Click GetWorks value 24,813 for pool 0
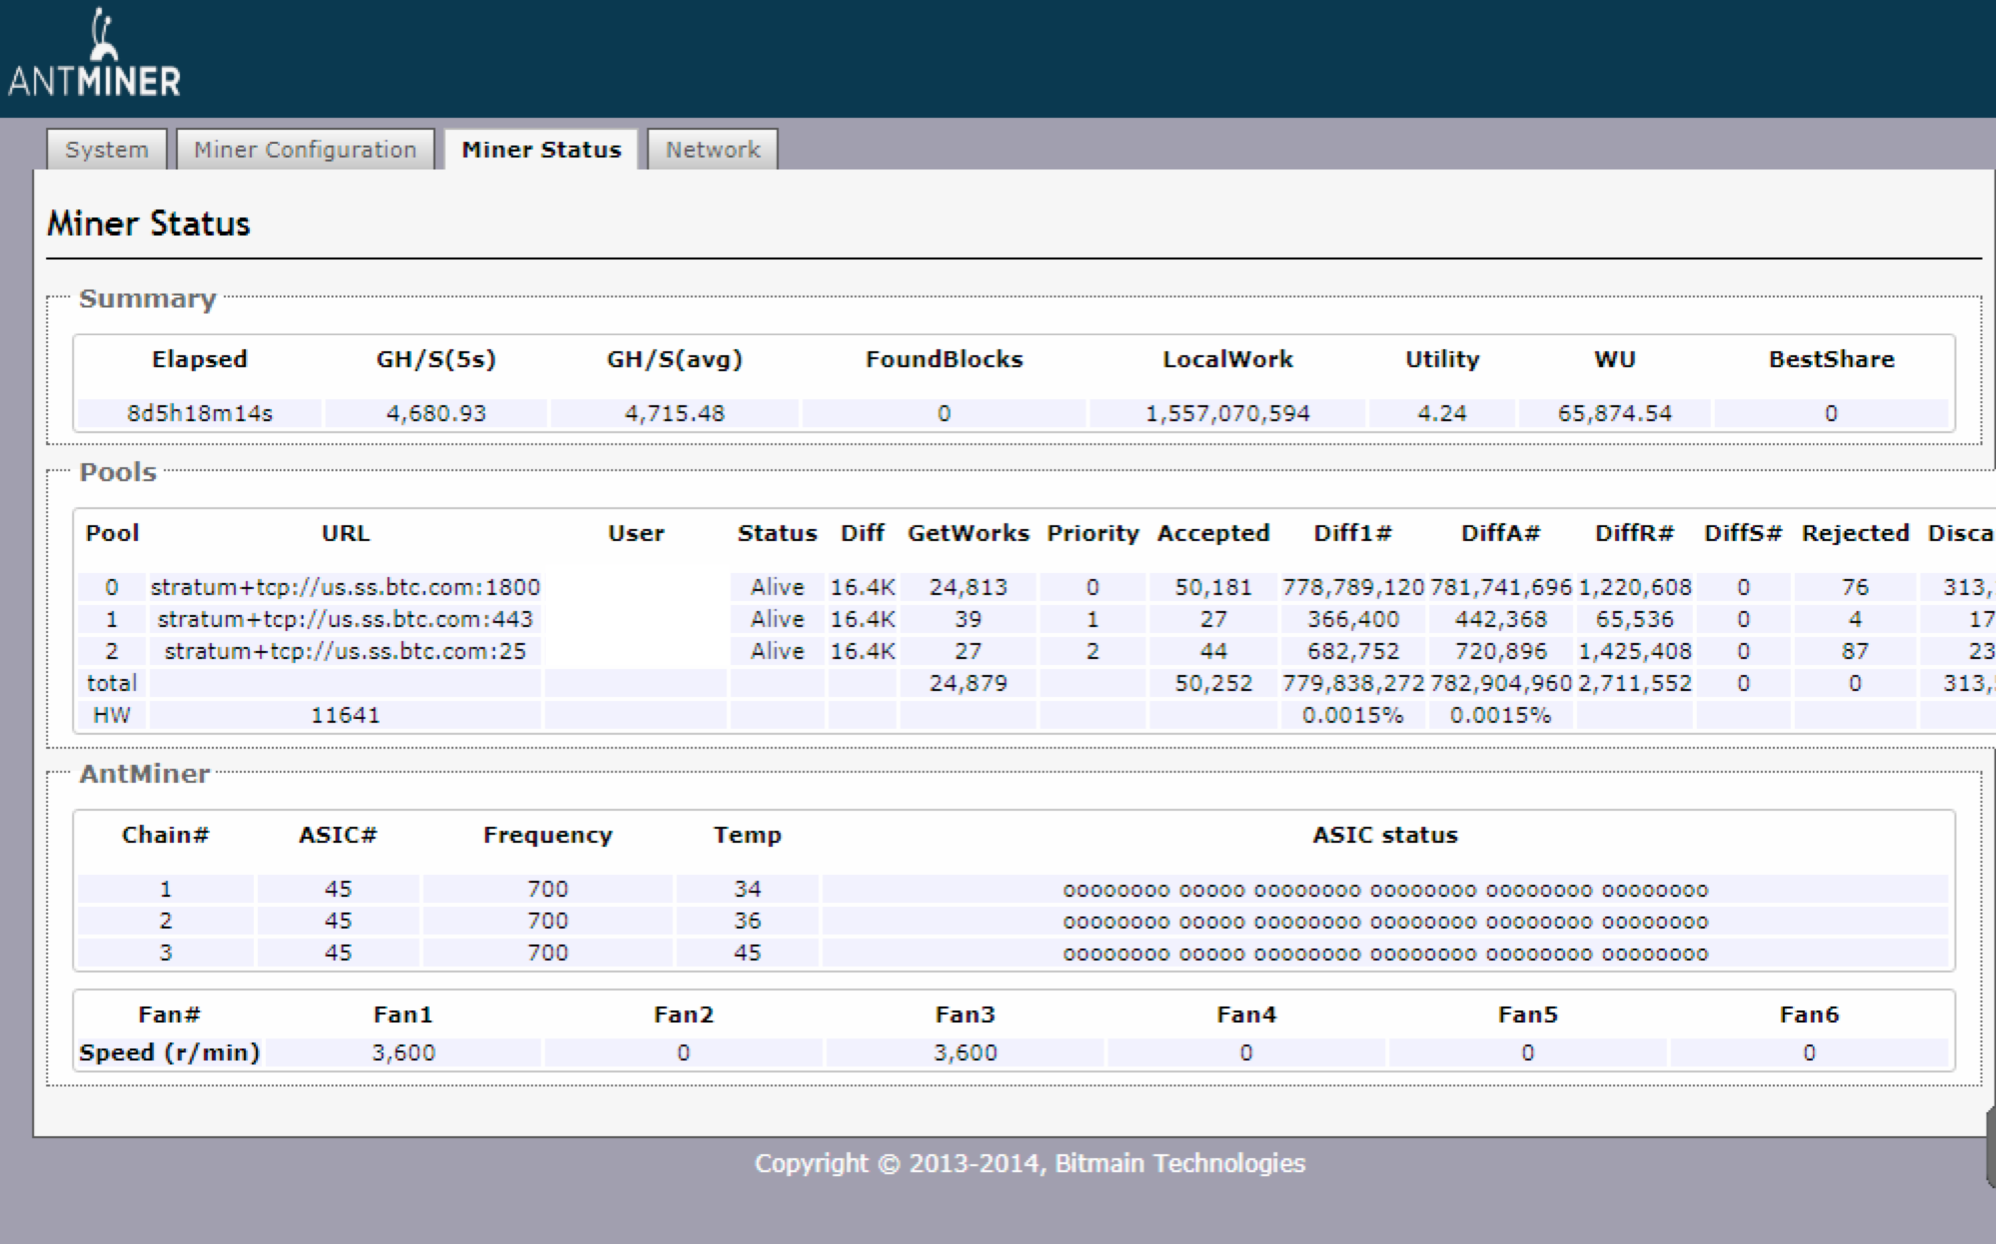Viewport: 1996px width, 1244px height. click(968, 587)
